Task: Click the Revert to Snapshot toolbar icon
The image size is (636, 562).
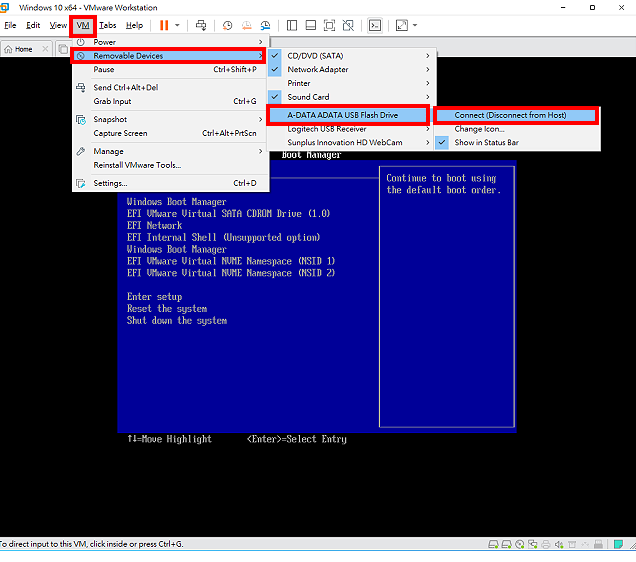Action: coord(247,26)
